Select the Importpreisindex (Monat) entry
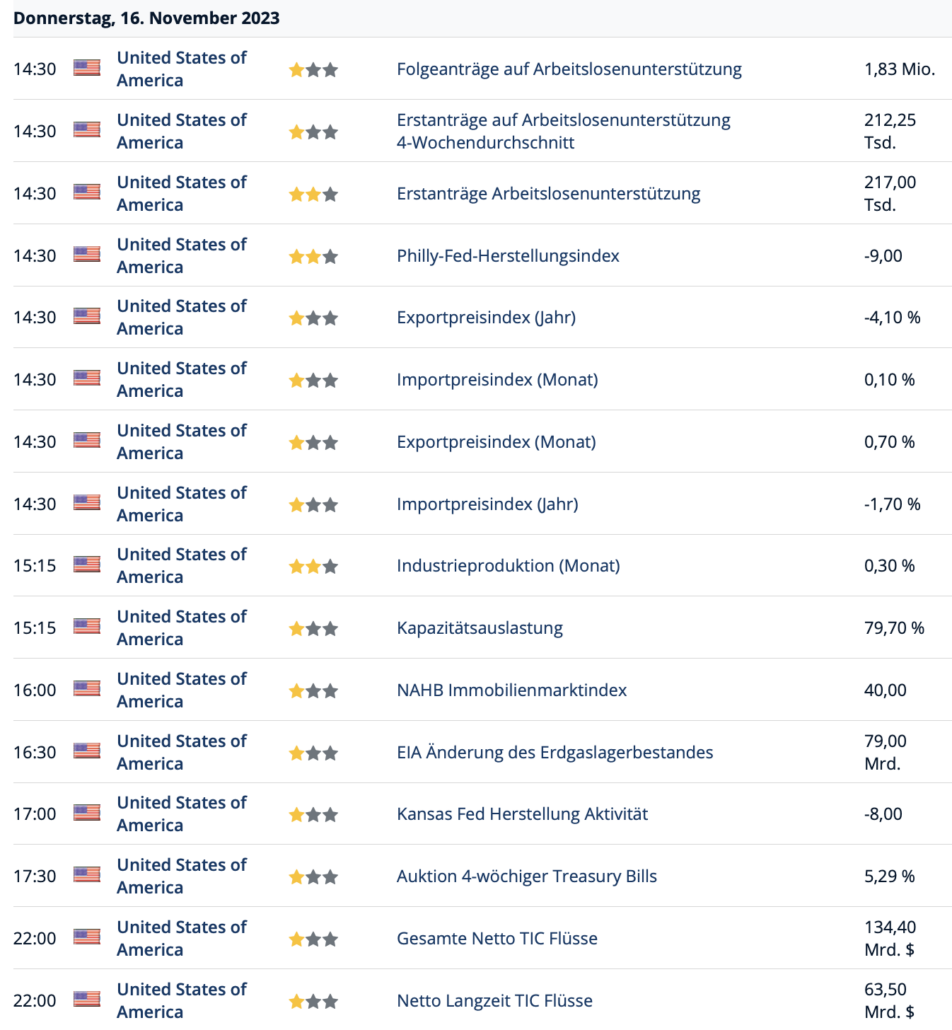The image size is (952, 1030). [497, 380]
